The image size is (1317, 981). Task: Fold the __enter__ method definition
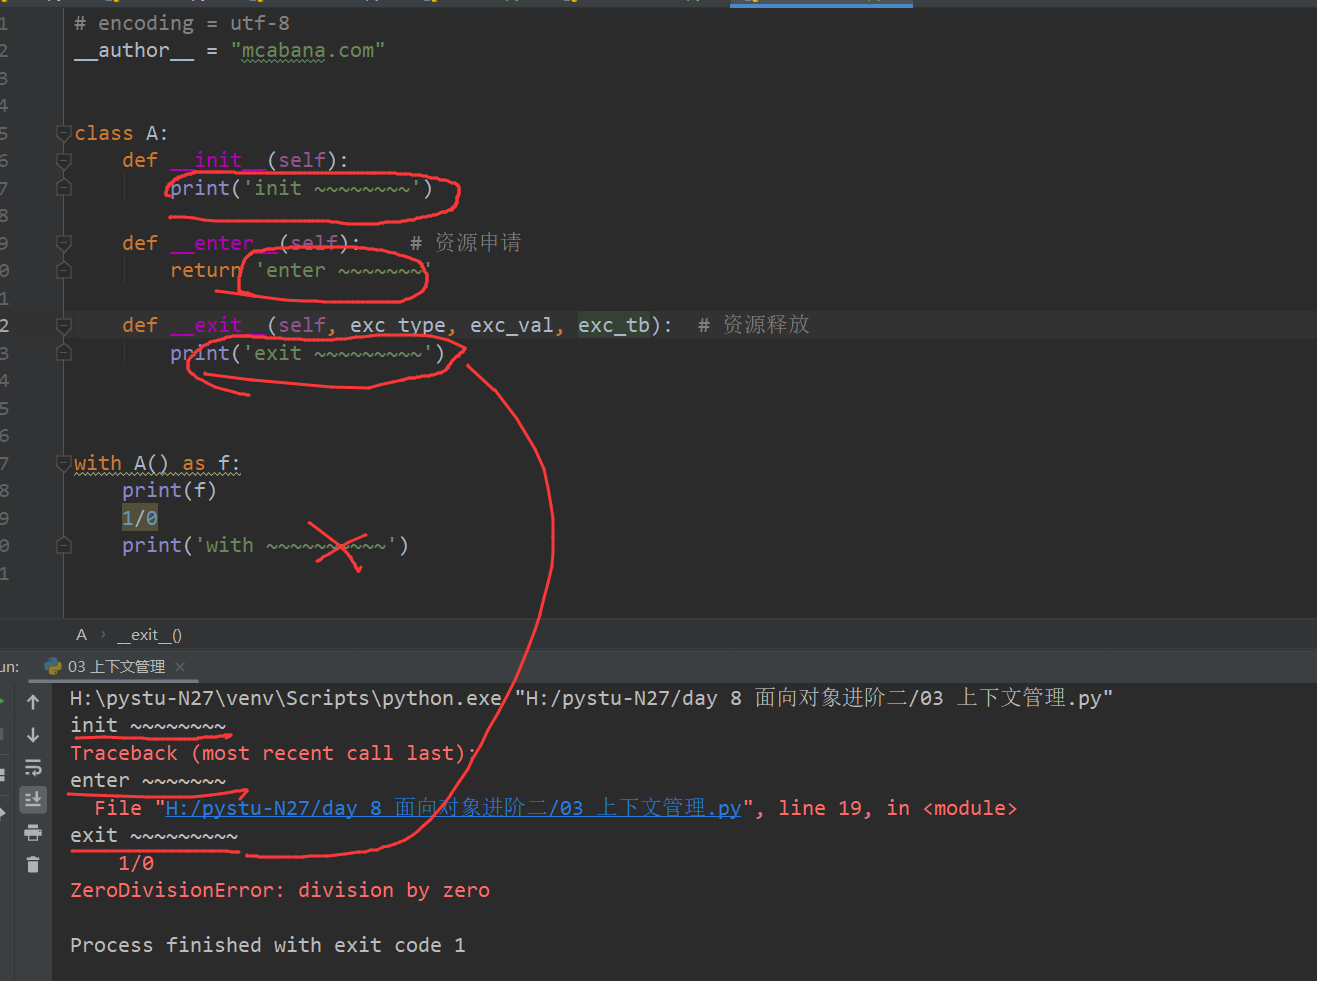pyautogui.click(x=64, y=243)
